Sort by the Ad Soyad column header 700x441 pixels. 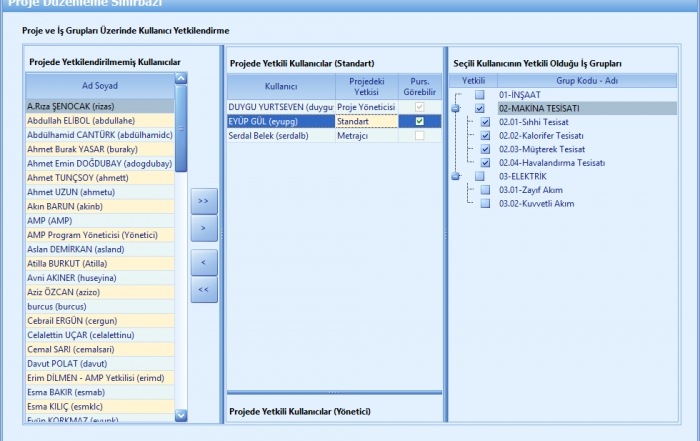99,85
